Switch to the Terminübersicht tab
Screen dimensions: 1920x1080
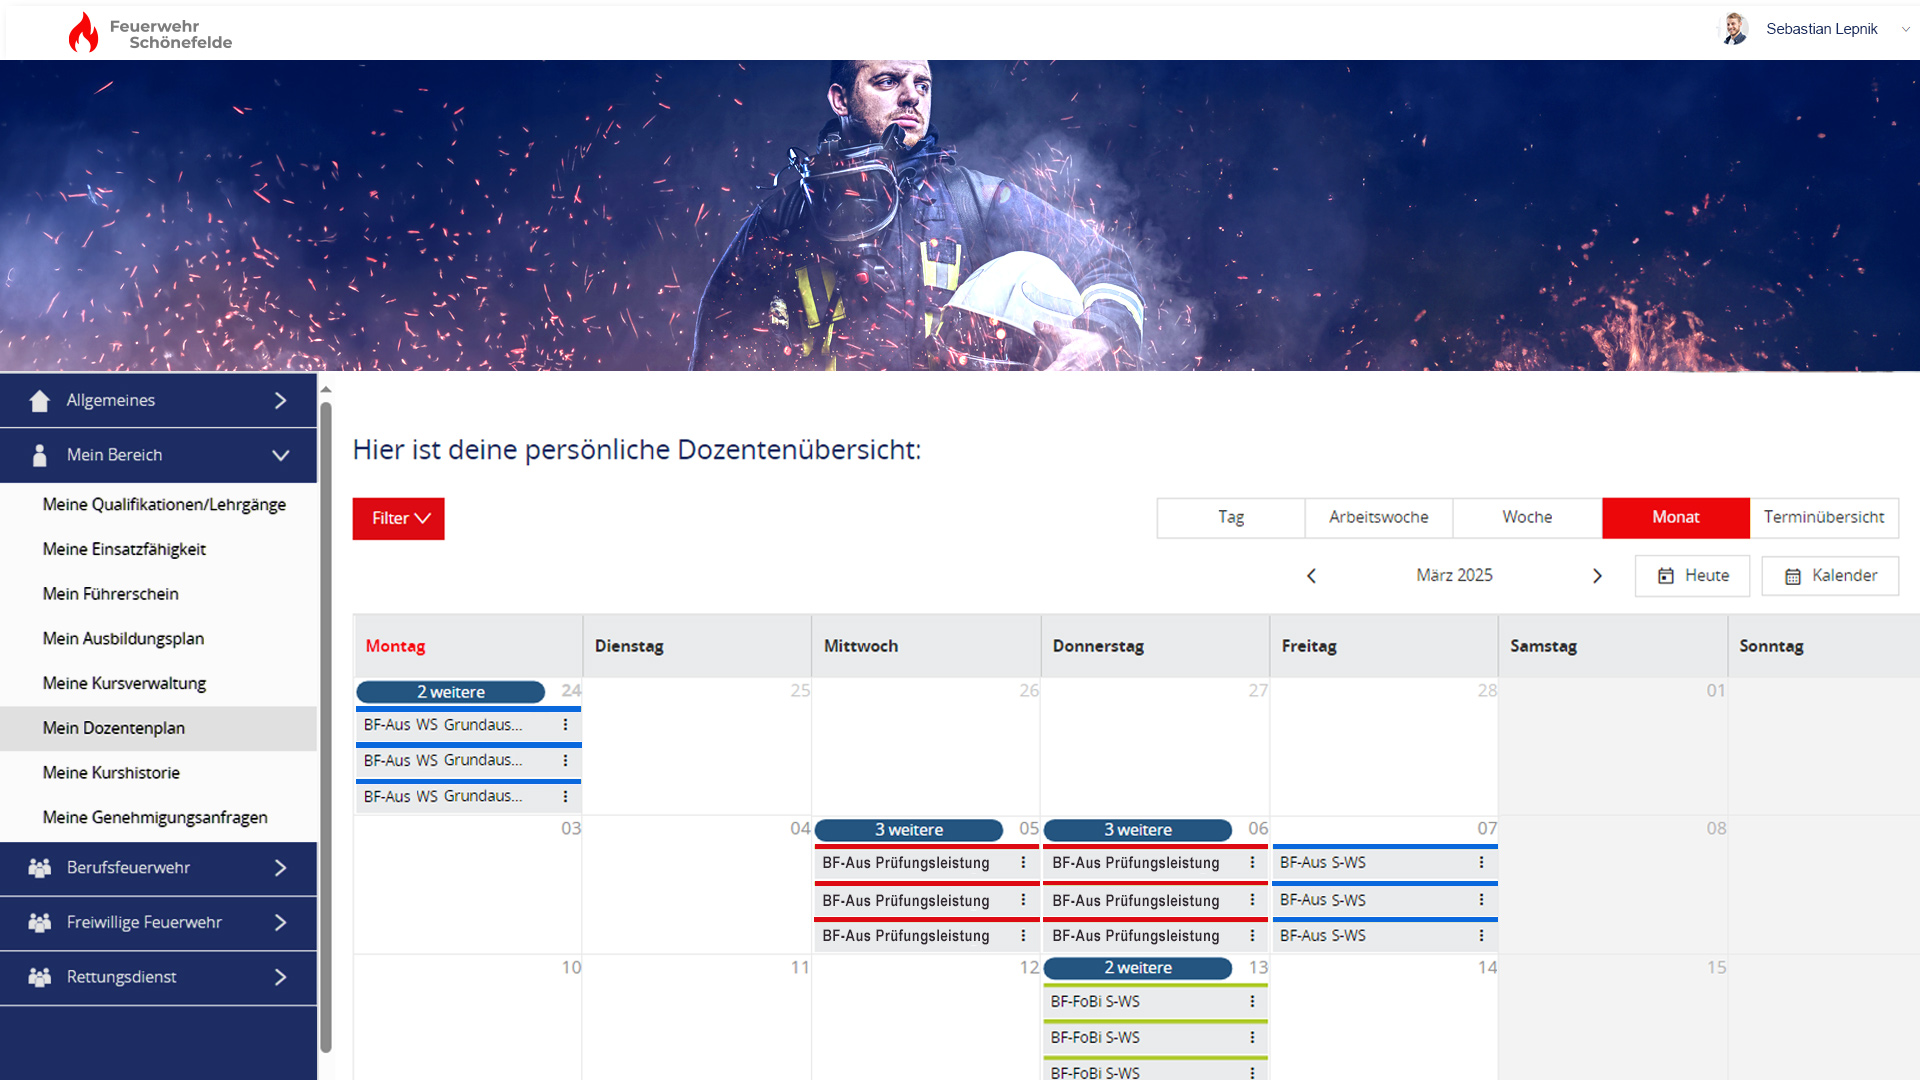point(1823,517)
